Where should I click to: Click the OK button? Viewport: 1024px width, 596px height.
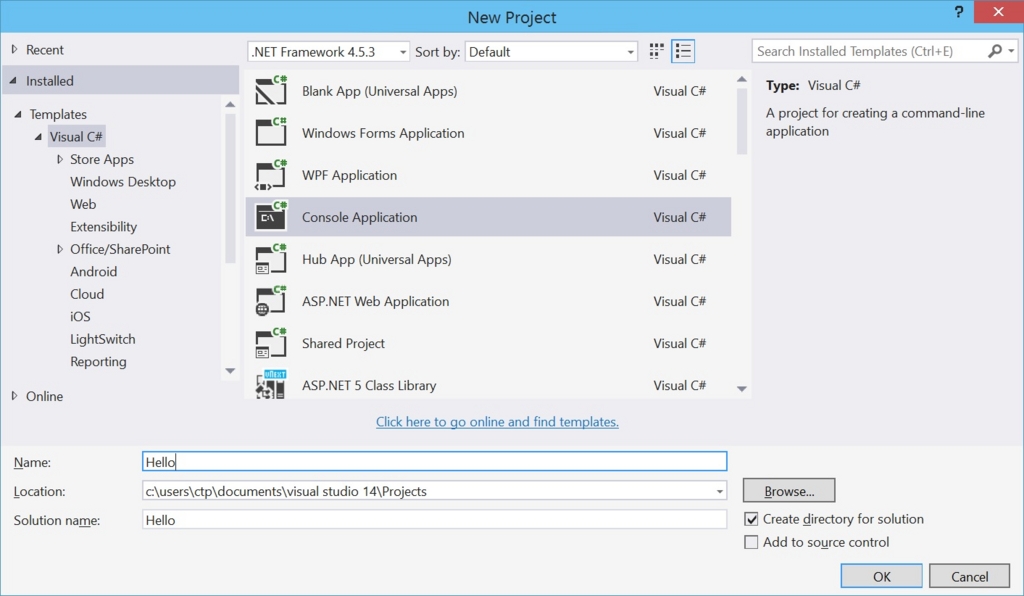882,576
